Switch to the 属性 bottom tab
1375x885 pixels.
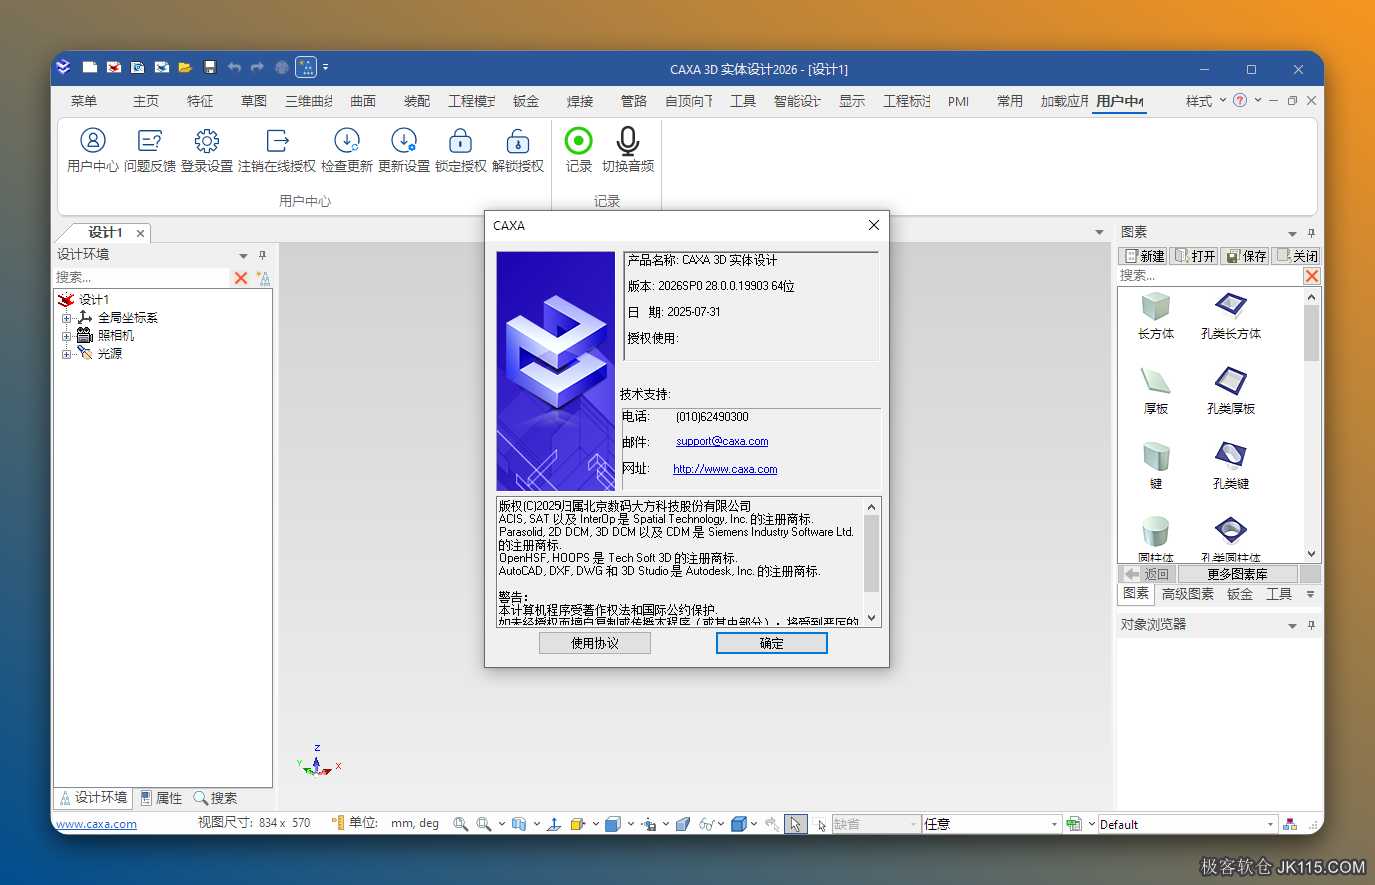click(161, 798)
